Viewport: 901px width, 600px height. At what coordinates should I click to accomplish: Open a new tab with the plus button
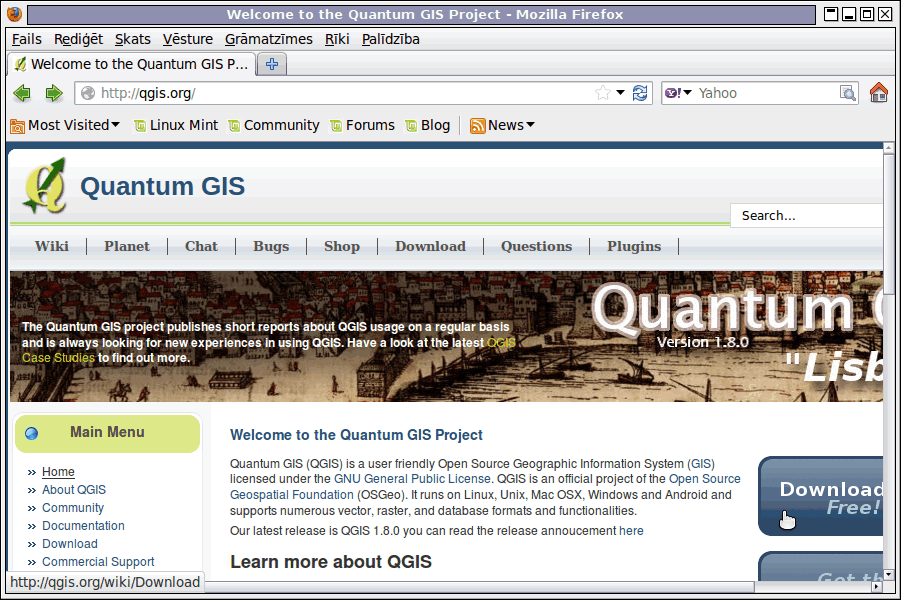(x=272, y=64)
